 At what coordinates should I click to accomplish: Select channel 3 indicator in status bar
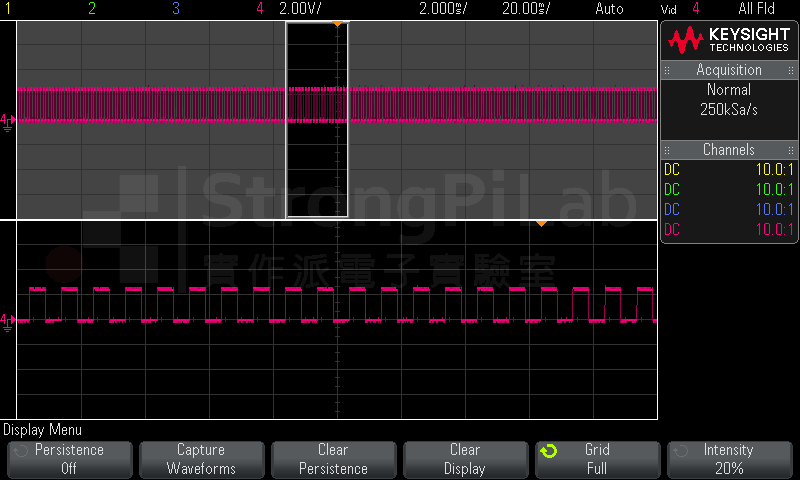coord(176,8)
